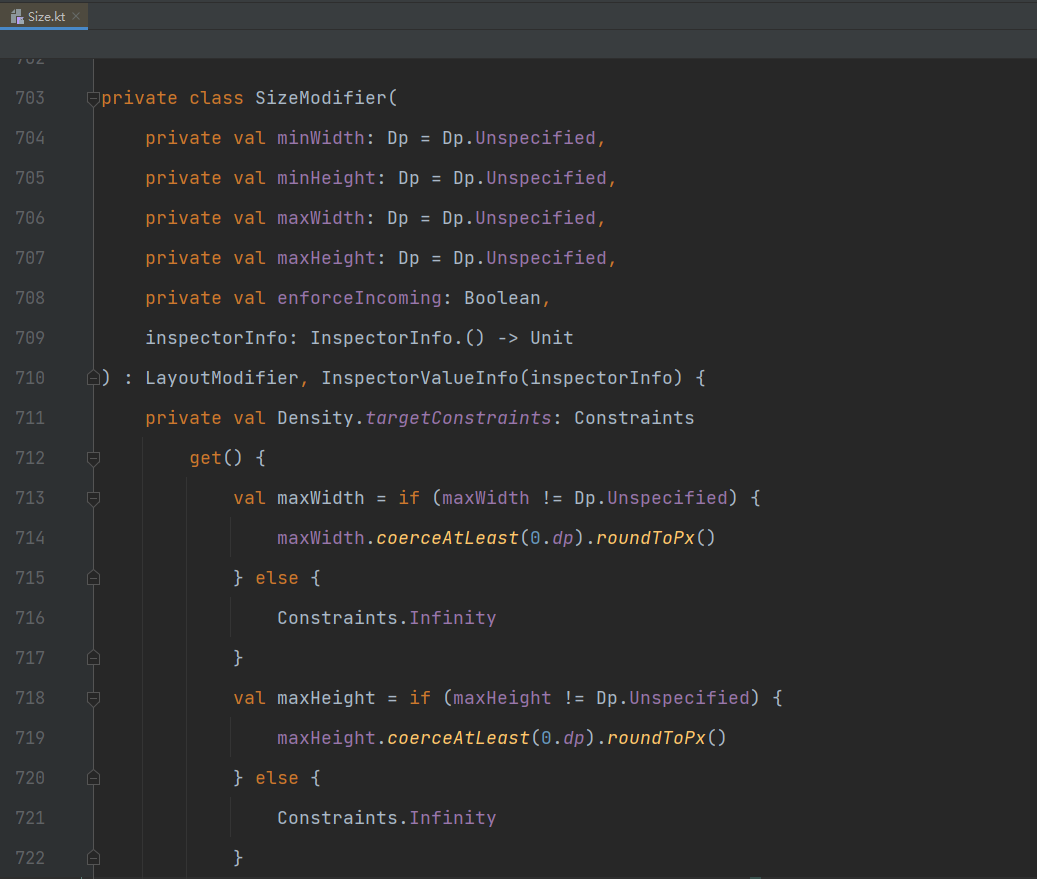Click line number 703 in the gutter
The image size is (1037, 879).
coord(30,98)
